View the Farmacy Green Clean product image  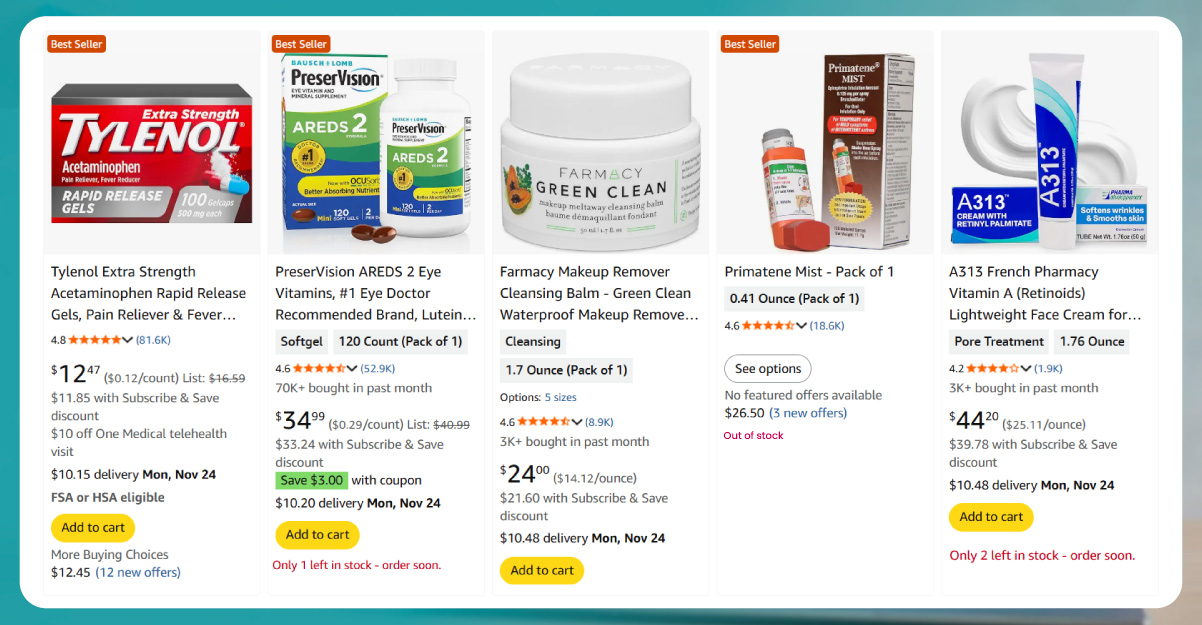[600, 150]
